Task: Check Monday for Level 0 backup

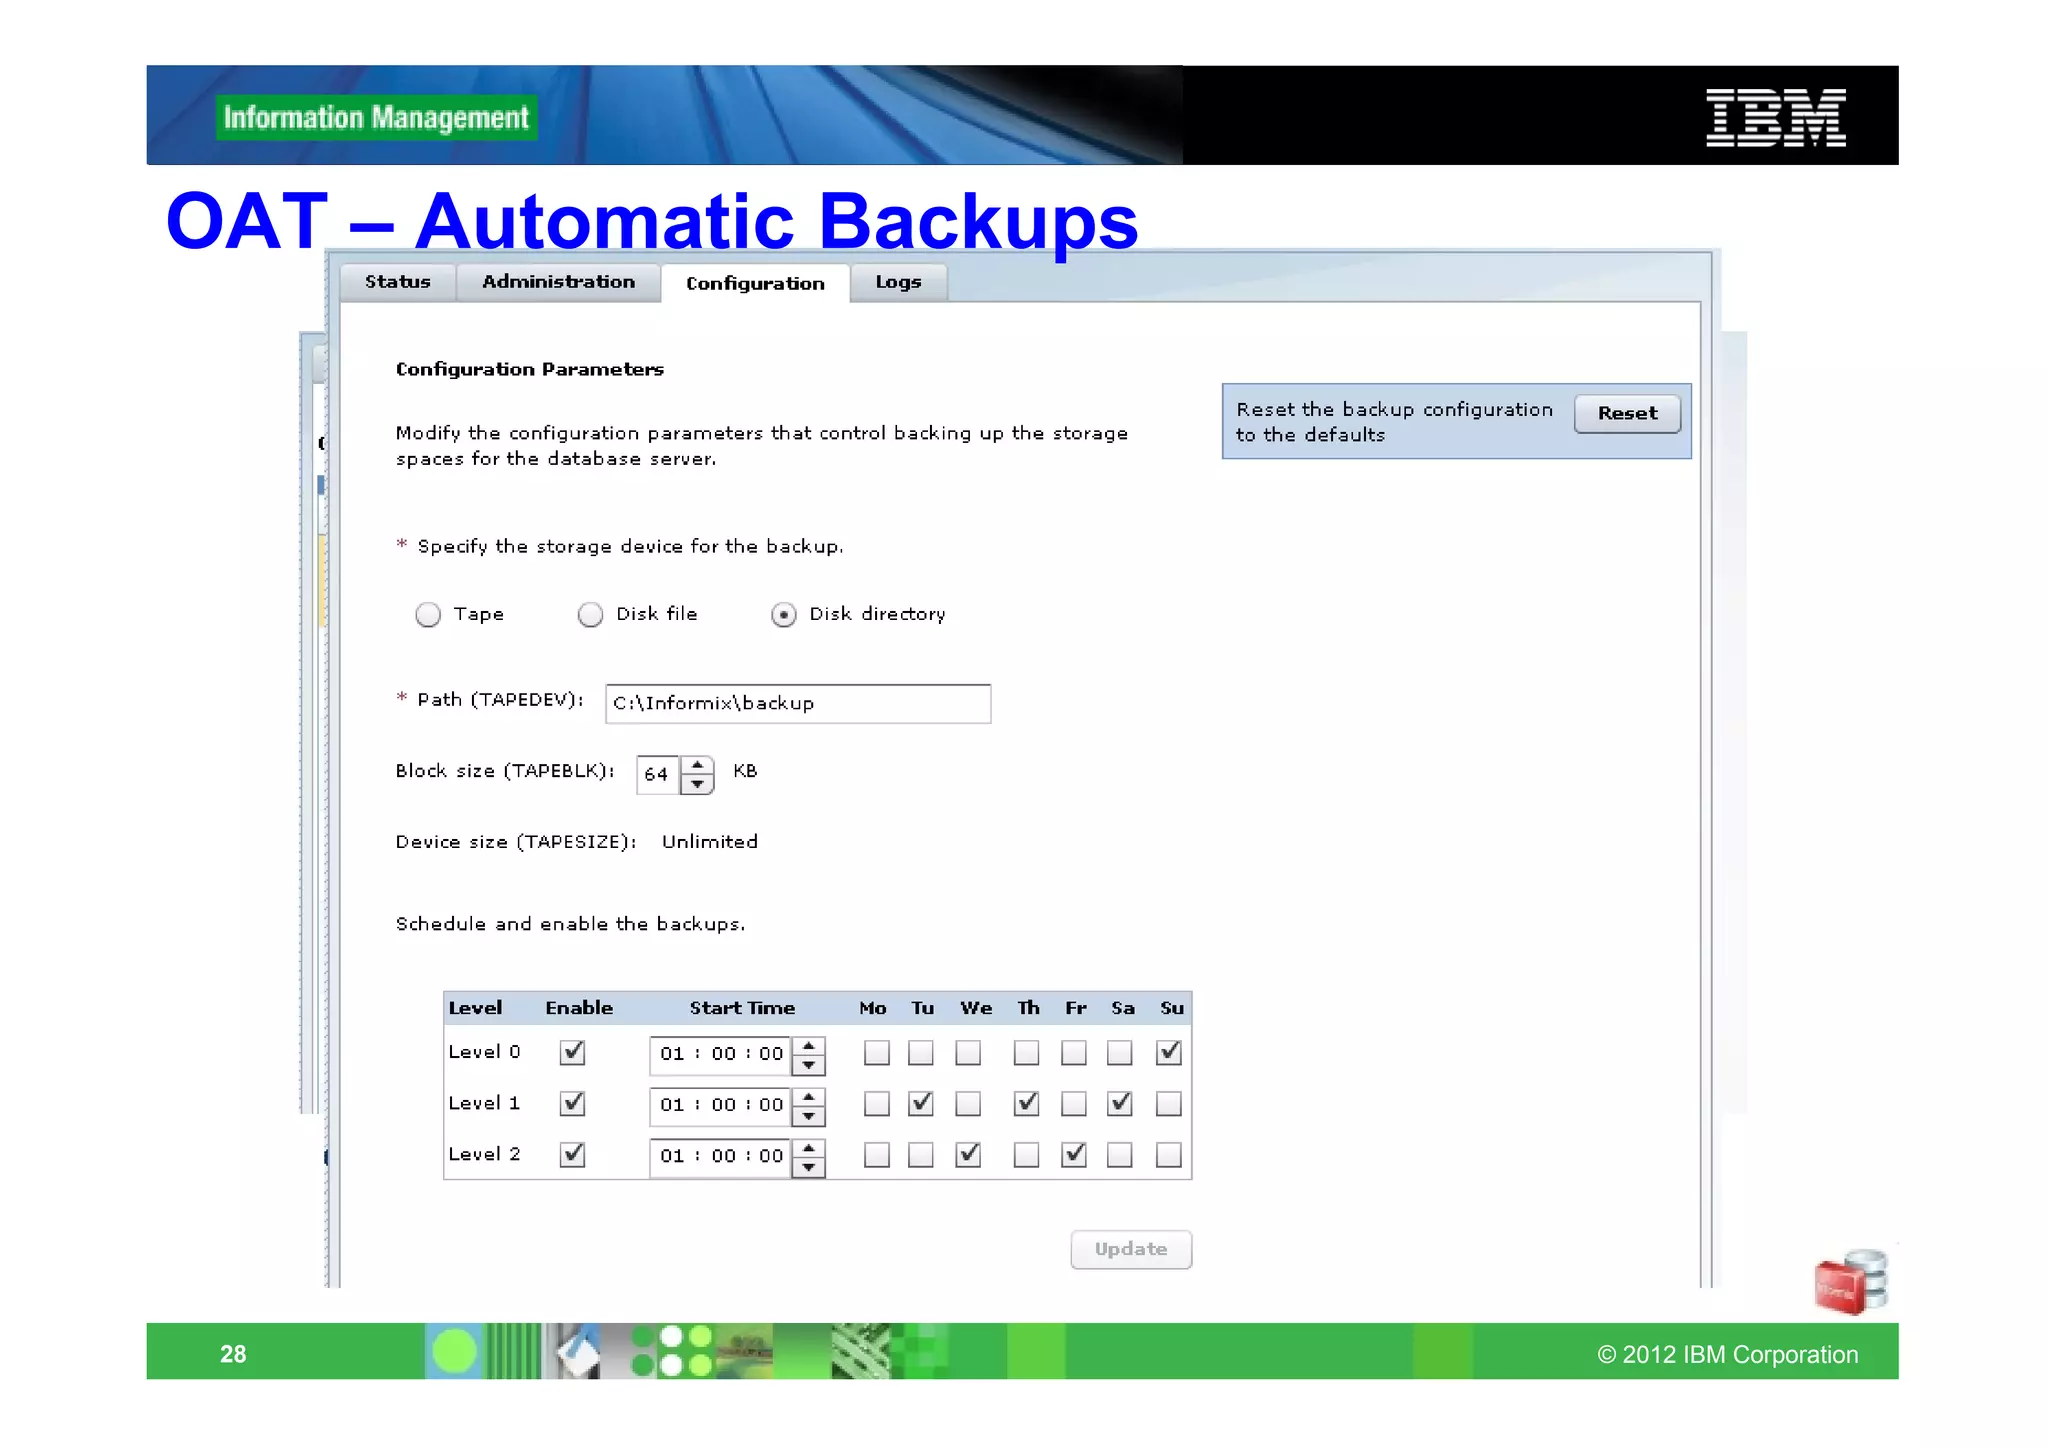Action: click(877, 1053)
